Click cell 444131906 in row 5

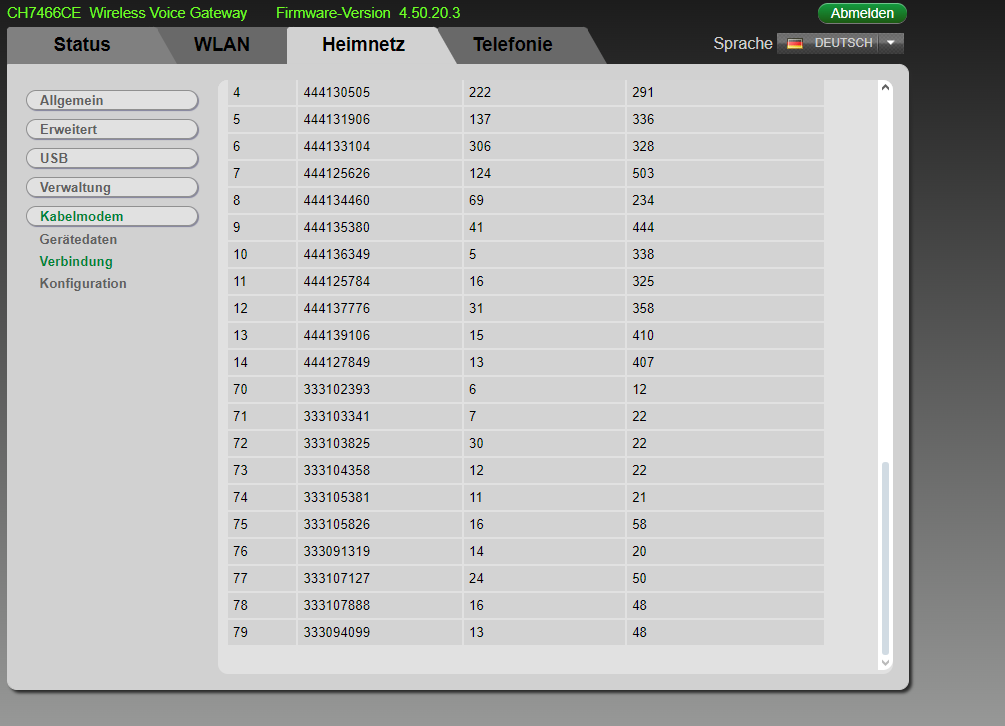[379, 119]
